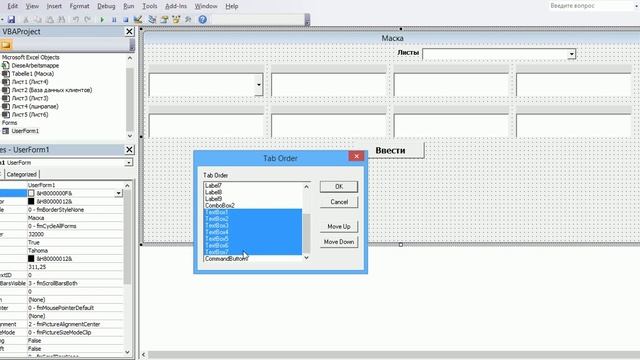The image size is (640, 360).
Task: Click the Ввести button on the form
Action: pyautogui.click(x=390, y=150)
